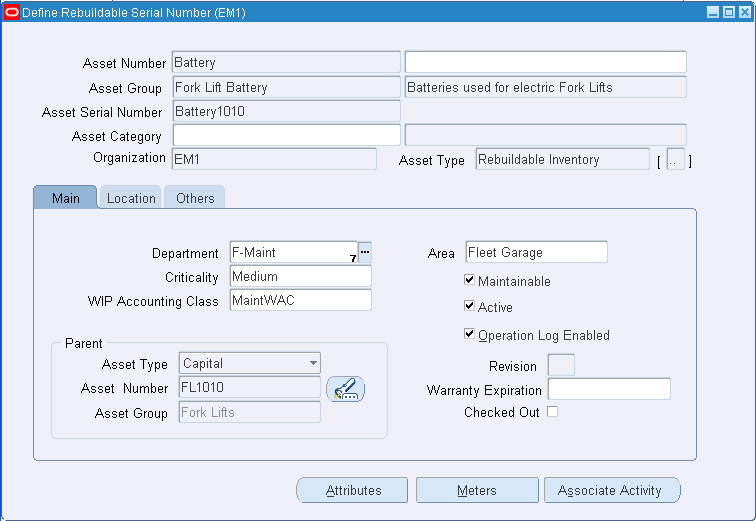The height and width of the screenshot is (521, 756).
Task: Click the Asset Group description field
Action: tap(546, 87)
